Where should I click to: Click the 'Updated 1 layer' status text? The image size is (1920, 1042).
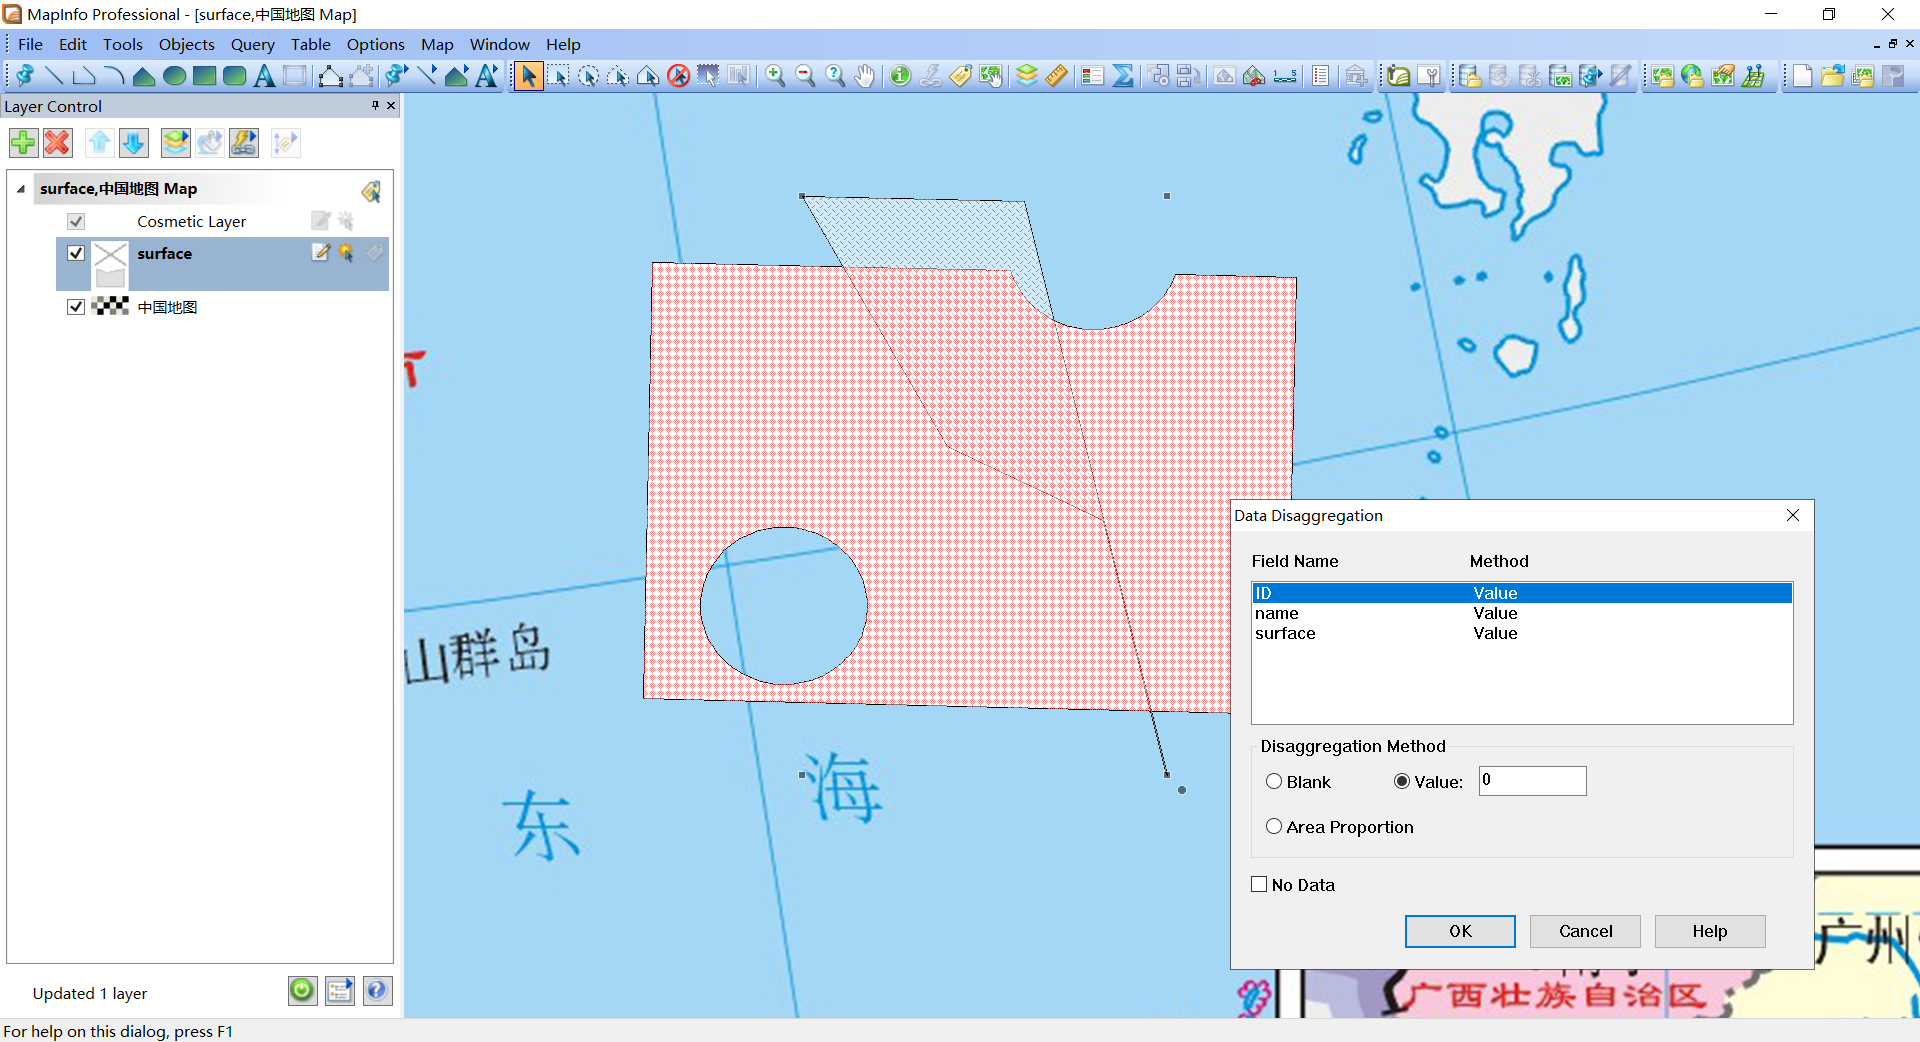click(x=90, y=993)
